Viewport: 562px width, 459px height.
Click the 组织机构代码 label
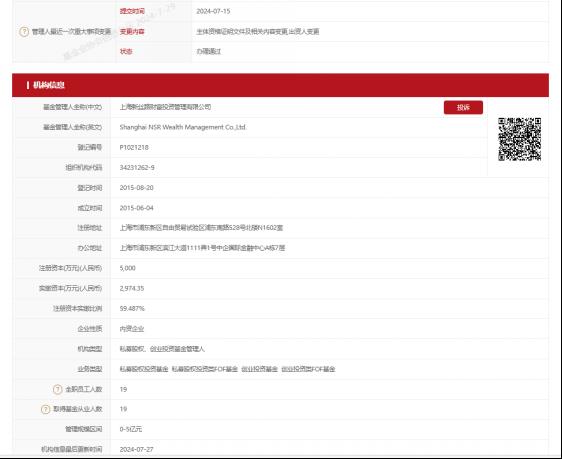(x=84, y=167)
